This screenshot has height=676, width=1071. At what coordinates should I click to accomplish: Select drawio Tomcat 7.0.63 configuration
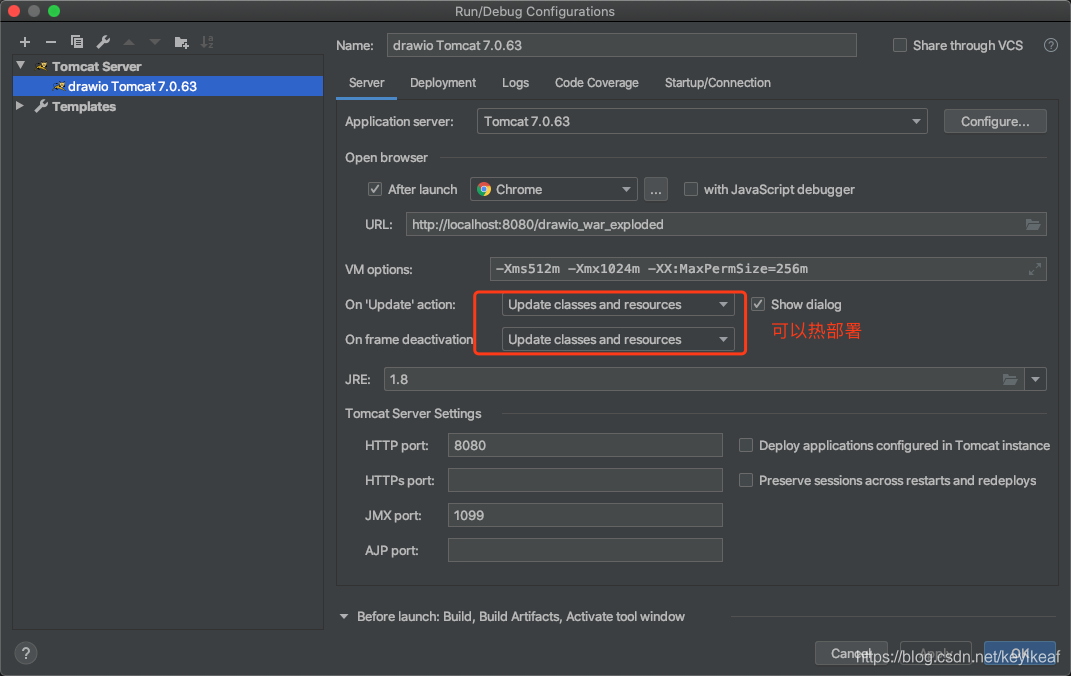(168, 86)
